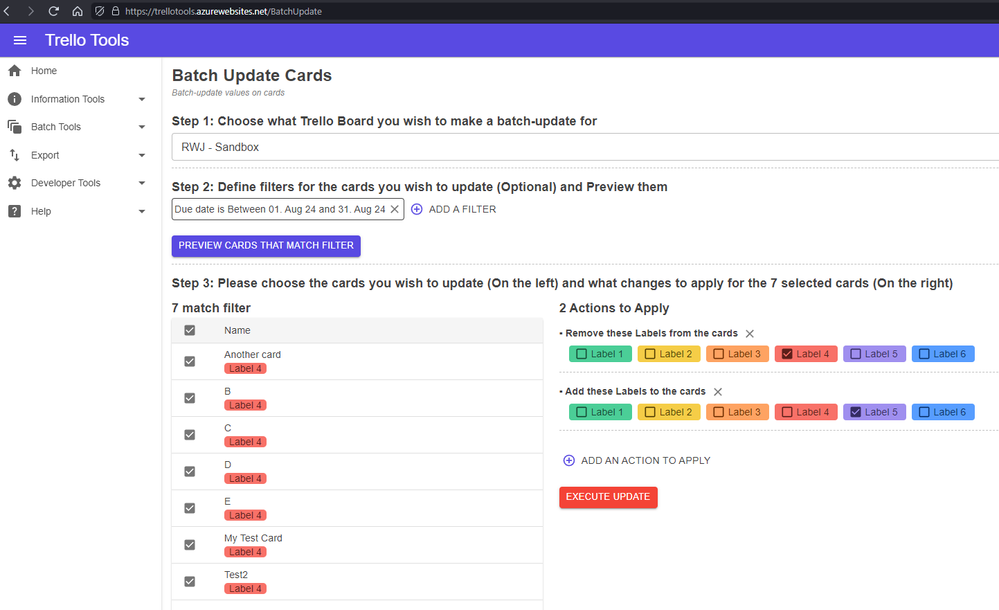Click the Developer Tools gear icon
The width and height of the screenshot is (999, 610).
pyautogui.click(x=14, y=183)
